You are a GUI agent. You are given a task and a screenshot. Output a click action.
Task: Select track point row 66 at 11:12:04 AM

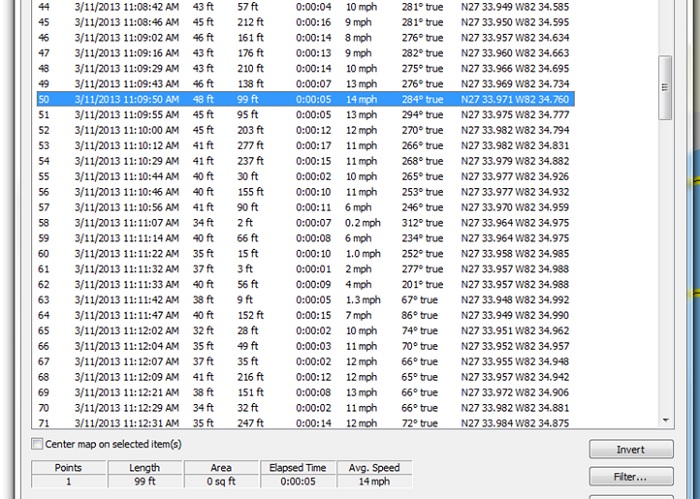300,346
